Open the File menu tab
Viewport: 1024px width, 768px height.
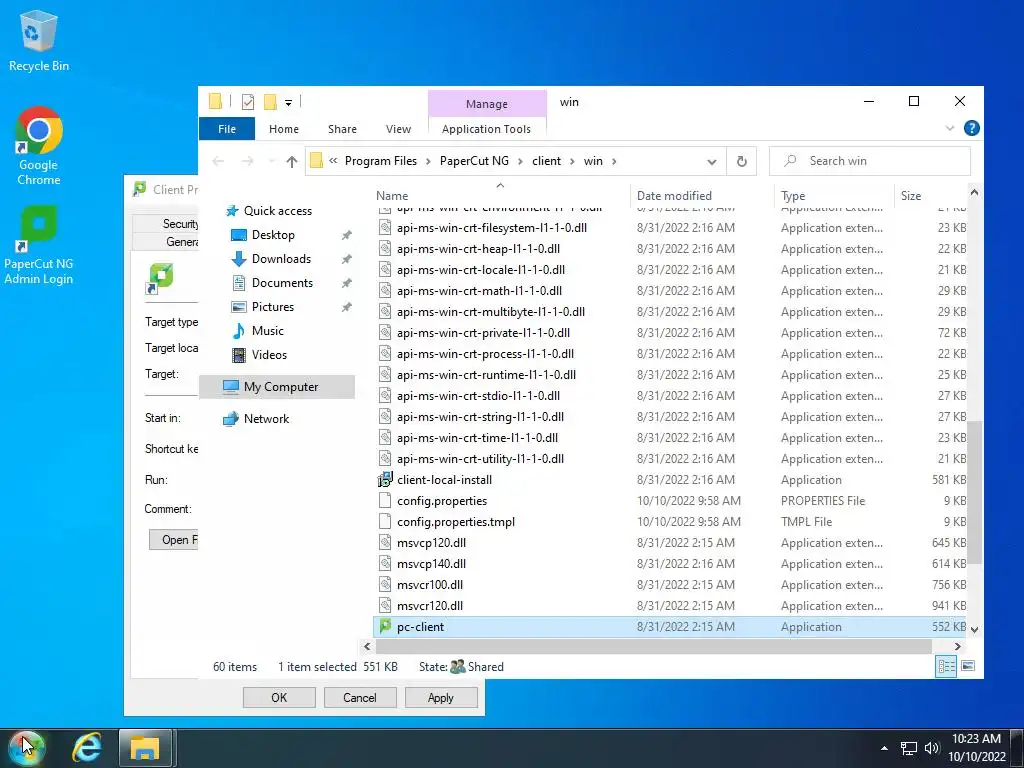coord(227,129)
